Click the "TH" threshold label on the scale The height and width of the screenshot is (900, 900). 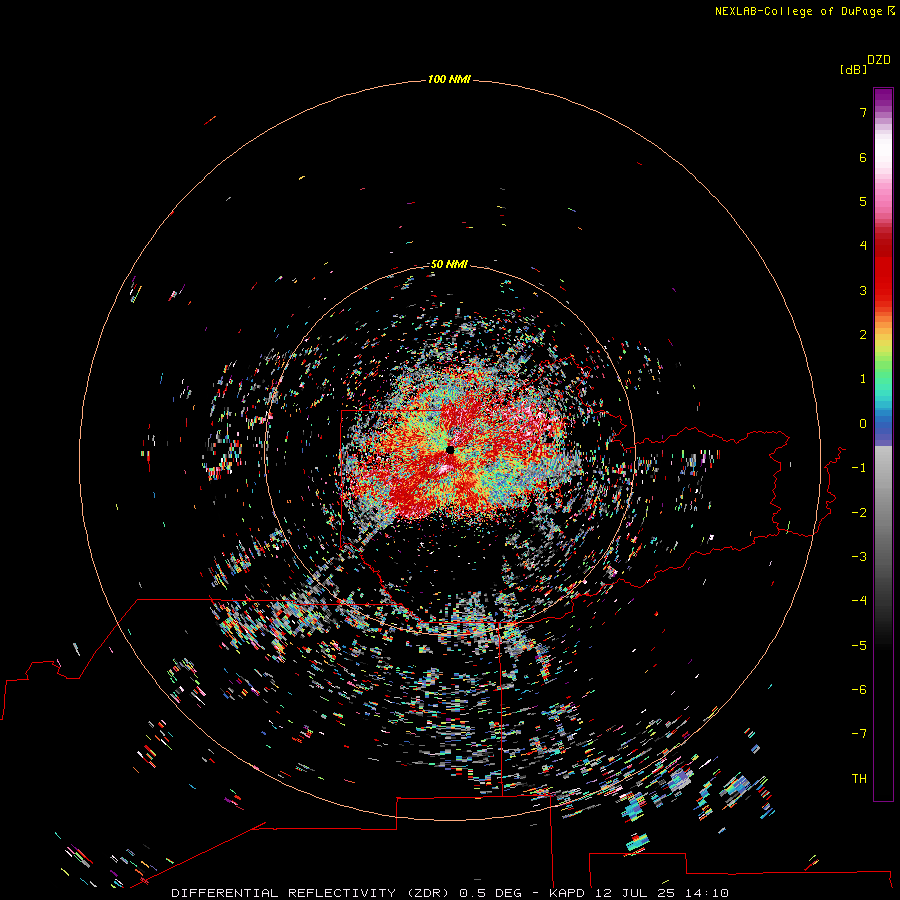pos(859,779)
